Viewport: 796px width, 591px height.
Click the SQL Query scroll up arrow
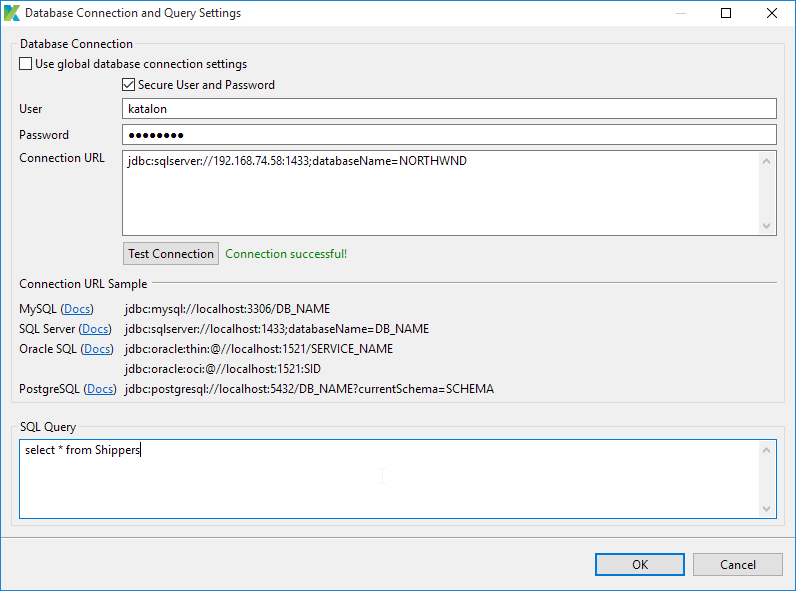point(767,450)
